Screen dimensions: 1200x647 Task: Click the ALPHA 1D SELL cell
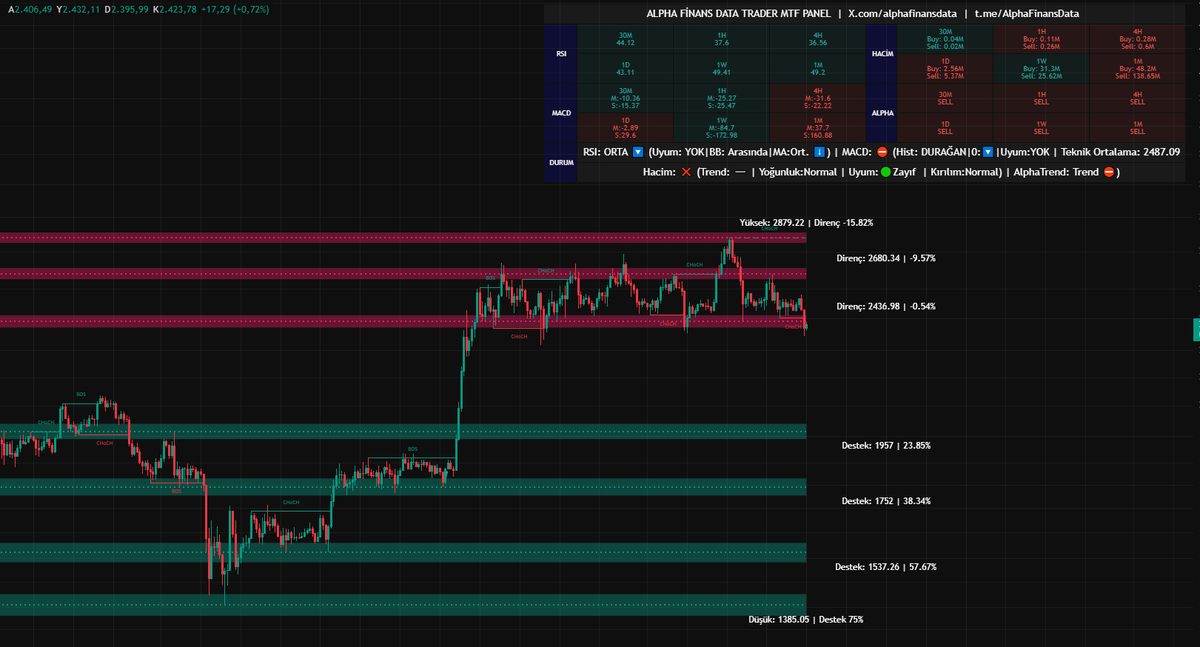tap(945, 127)
